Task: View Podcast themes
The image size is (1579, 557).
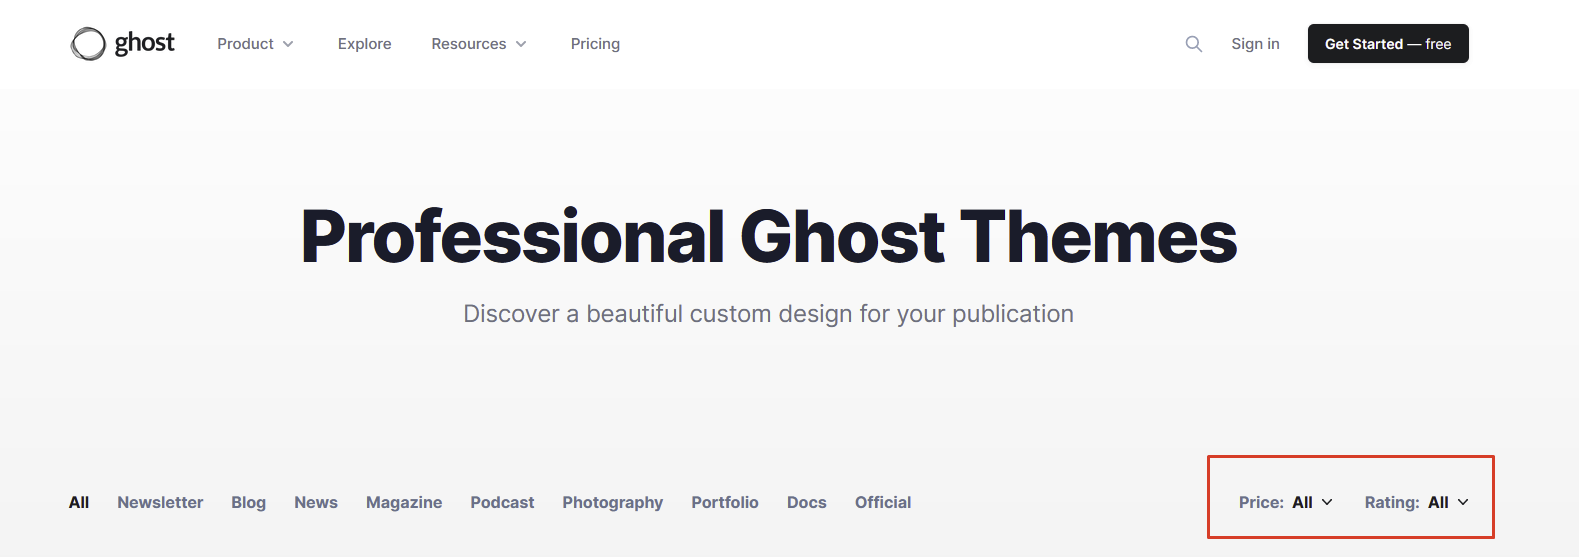Action: tap(502, 502)
